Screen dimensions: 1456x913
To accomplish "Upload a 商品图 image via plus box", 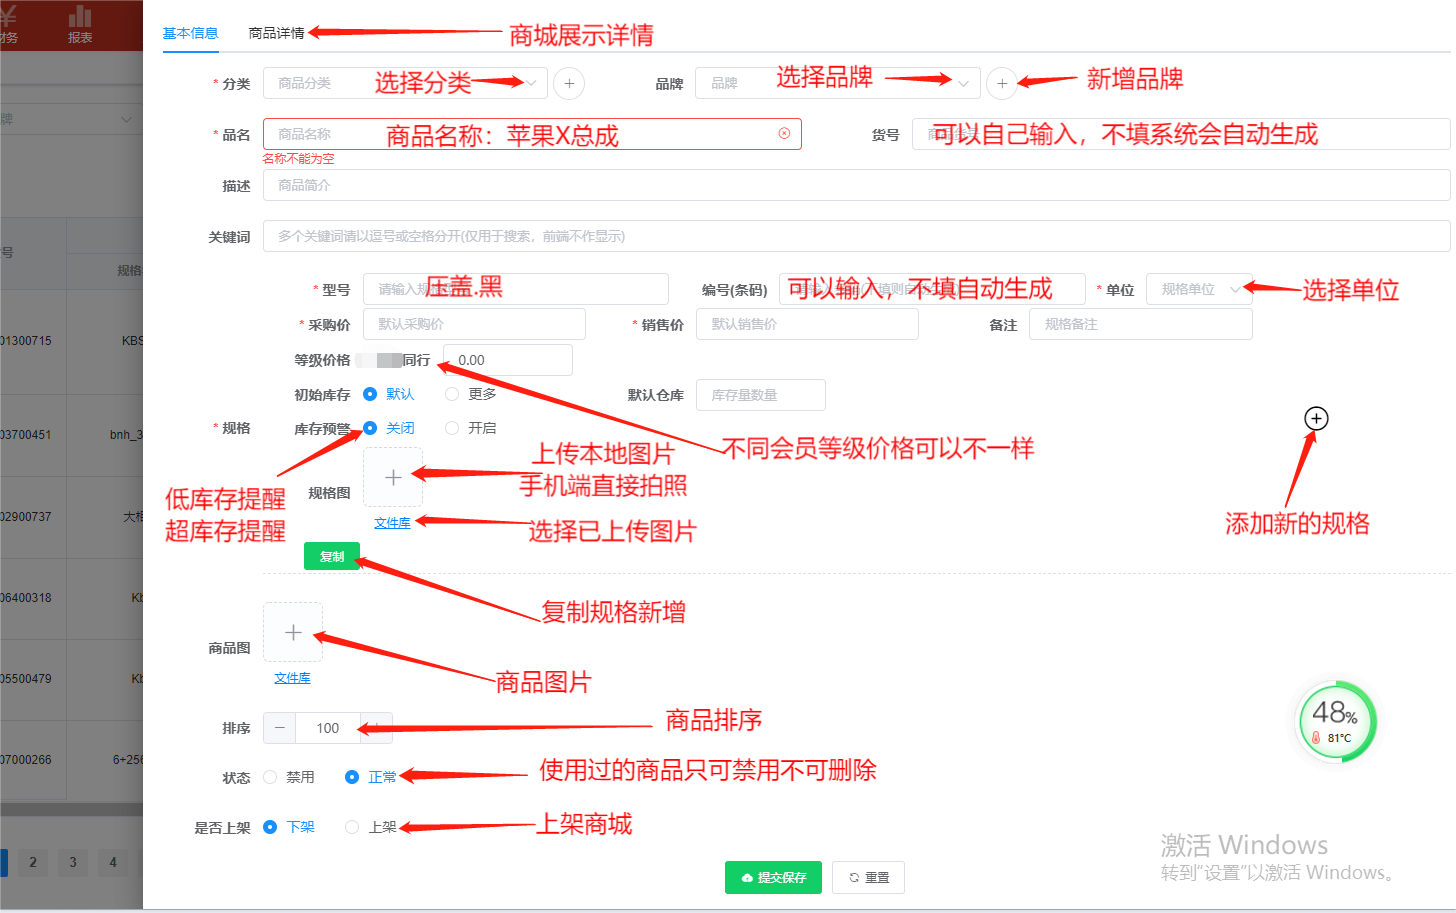I will point(293,632).
